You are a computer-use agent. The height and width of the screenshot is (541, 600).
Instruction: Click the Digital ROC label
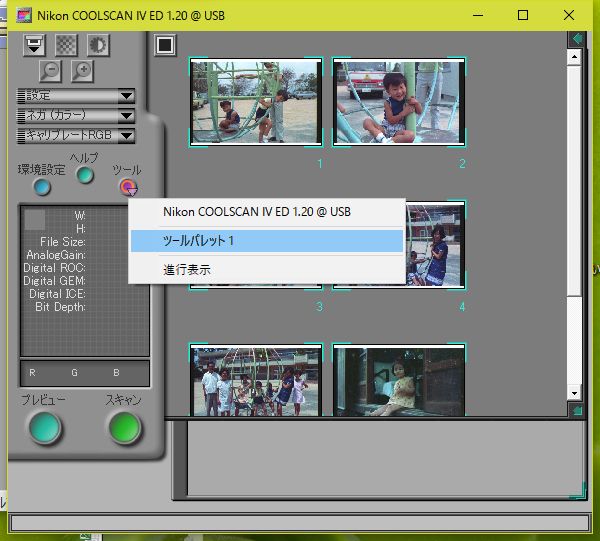[54, 268]
